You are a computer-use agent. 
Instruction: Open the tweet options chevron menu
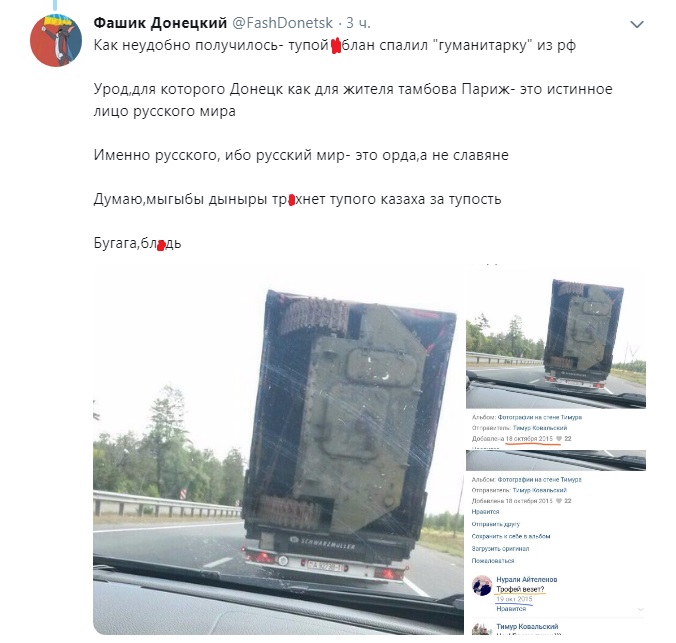click(x=637, y=24)
